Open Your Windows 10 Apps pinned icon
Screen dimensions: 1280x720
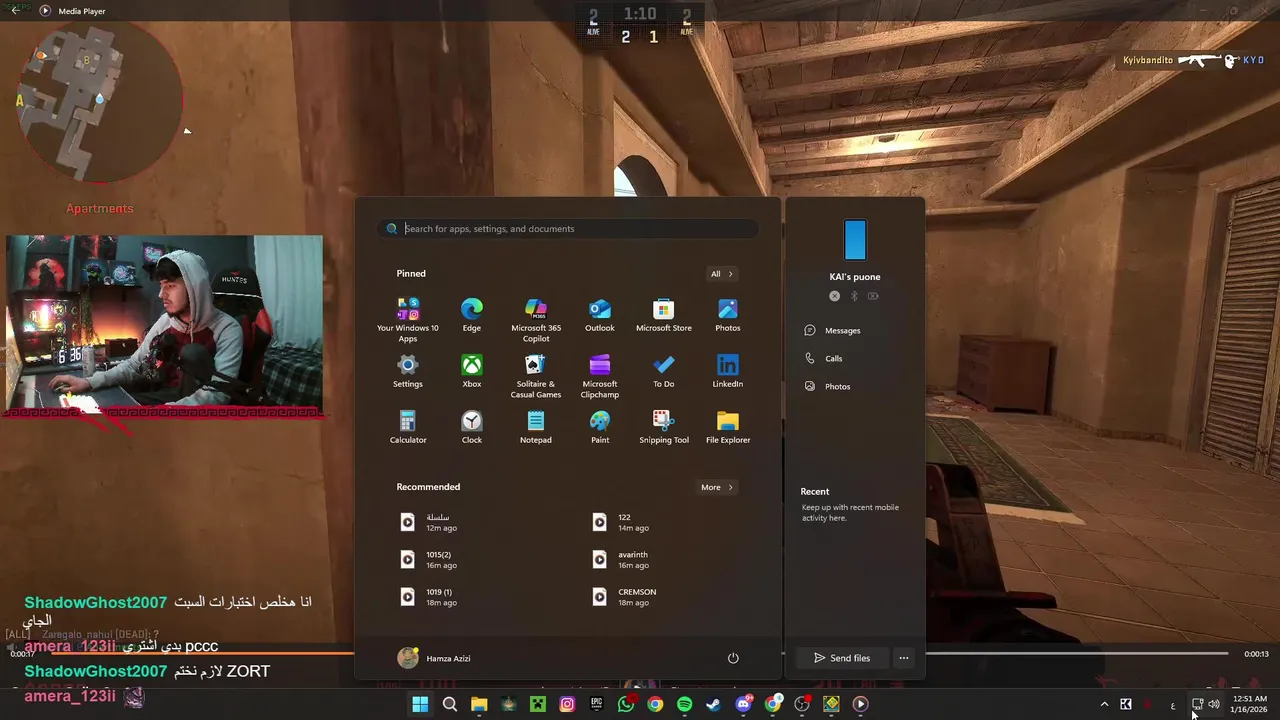408,319
